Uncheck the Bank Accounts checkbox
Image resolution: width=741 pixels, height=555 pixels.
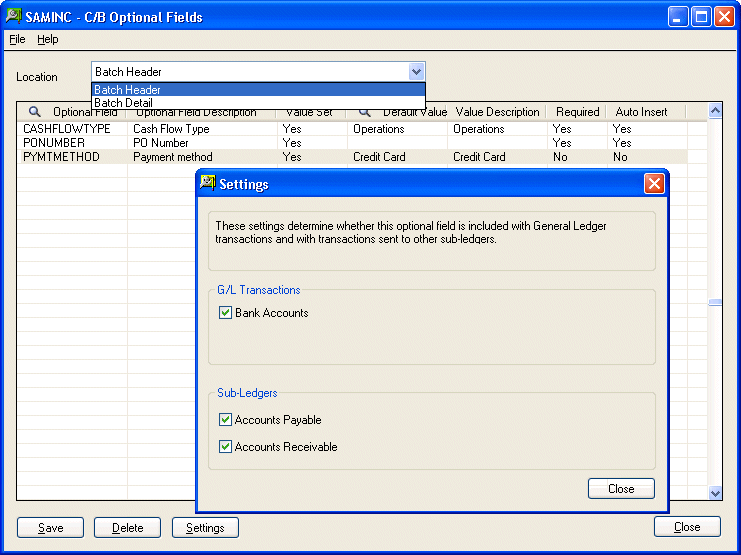pyautogui.click(x=225, y=312)
